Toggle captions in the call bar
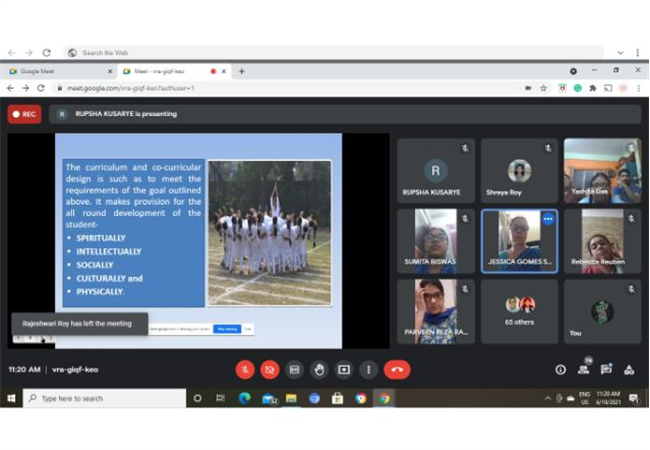The image size is (650, 450). click(x=294, y=370)
